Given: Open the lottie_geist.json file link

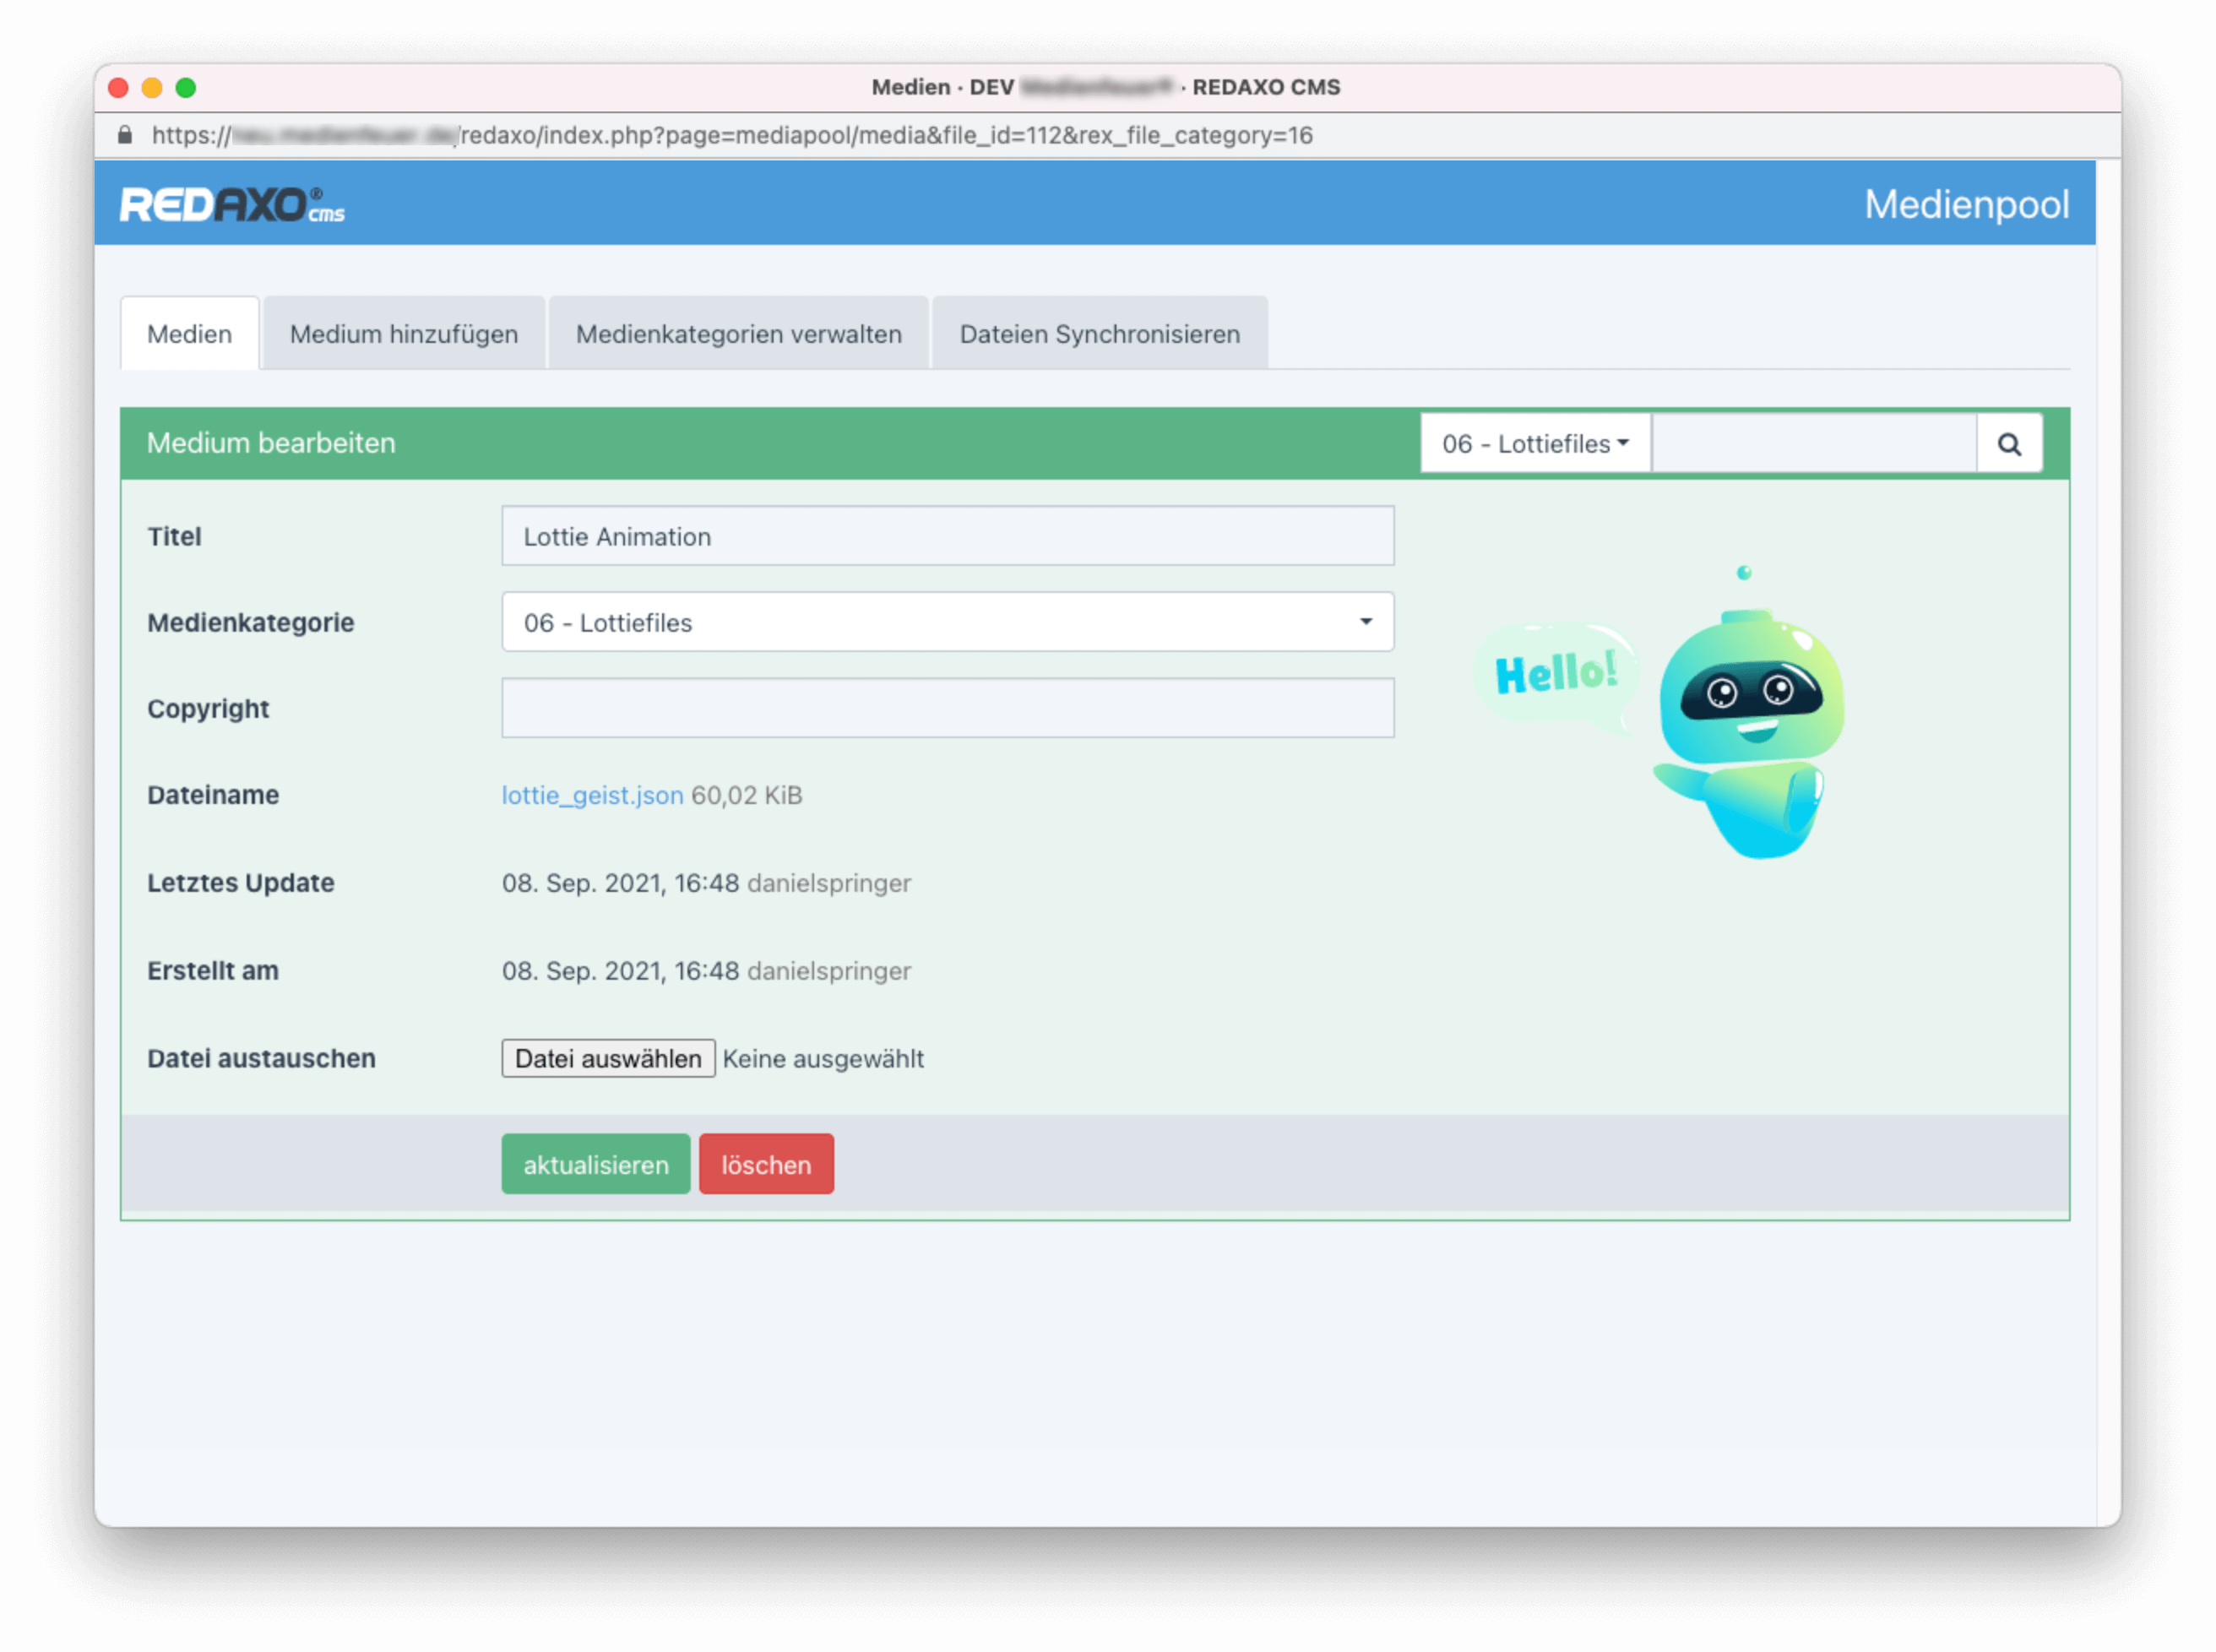Looking at the screenshot, I should [x=592, y=795].
